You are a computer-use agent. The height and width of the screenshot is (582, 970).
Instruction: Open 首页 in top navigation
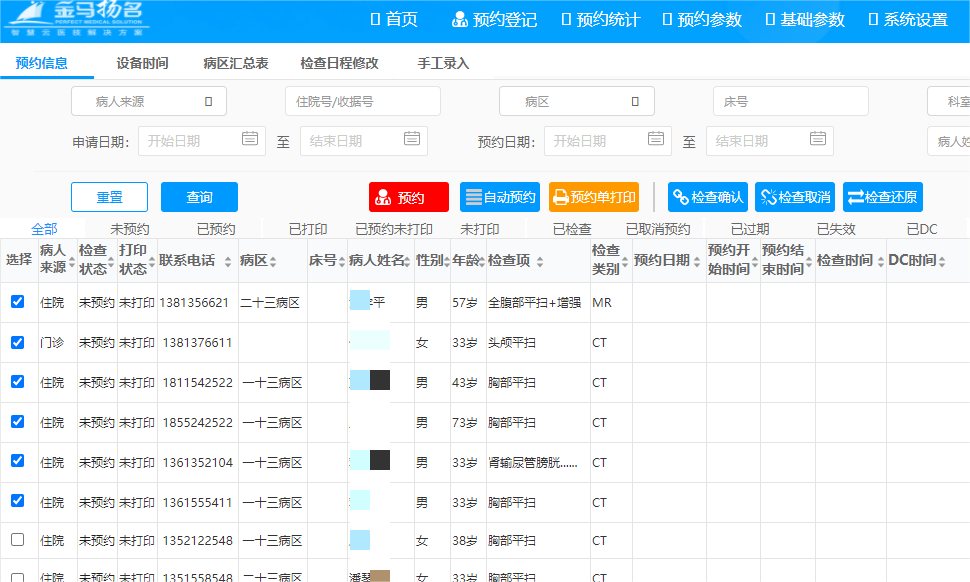pos(394,19)
